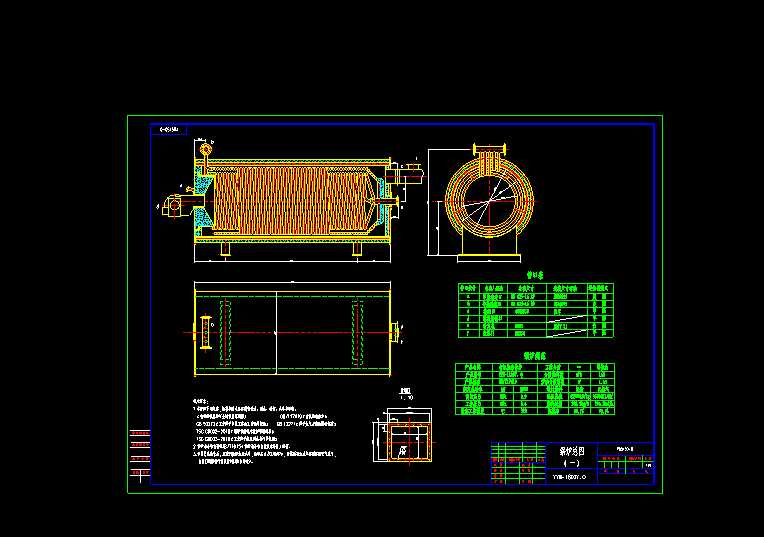The width and height of the screenshot is (764, 537).
Task: Select the small square detail view
Action: (409, 442)
